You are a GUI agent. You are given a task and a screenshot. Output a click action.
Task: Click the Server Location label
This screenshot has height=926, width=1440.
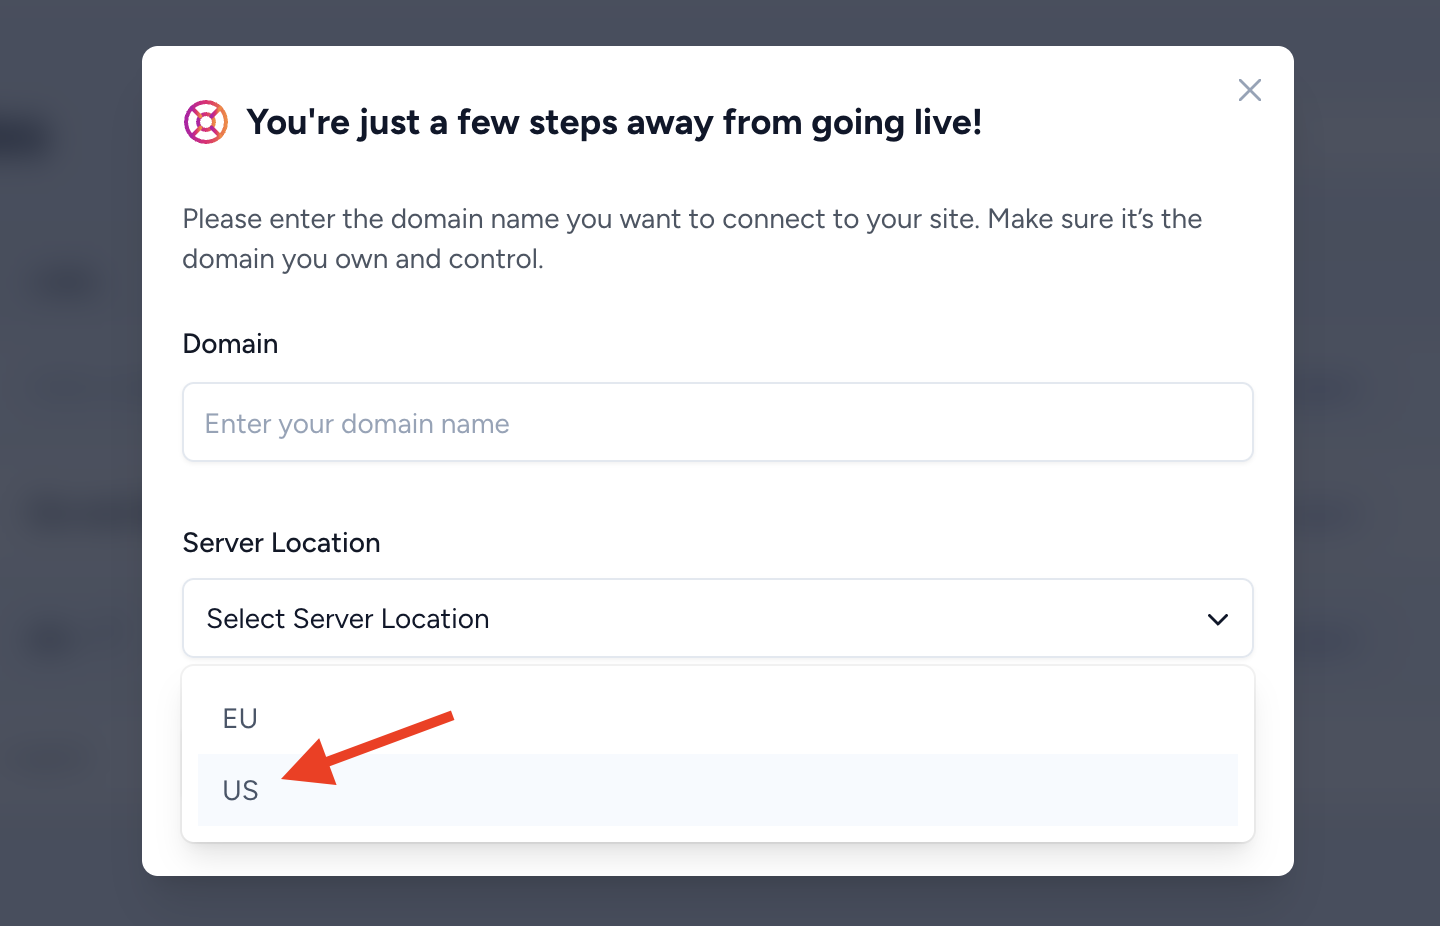click(281, 543)
